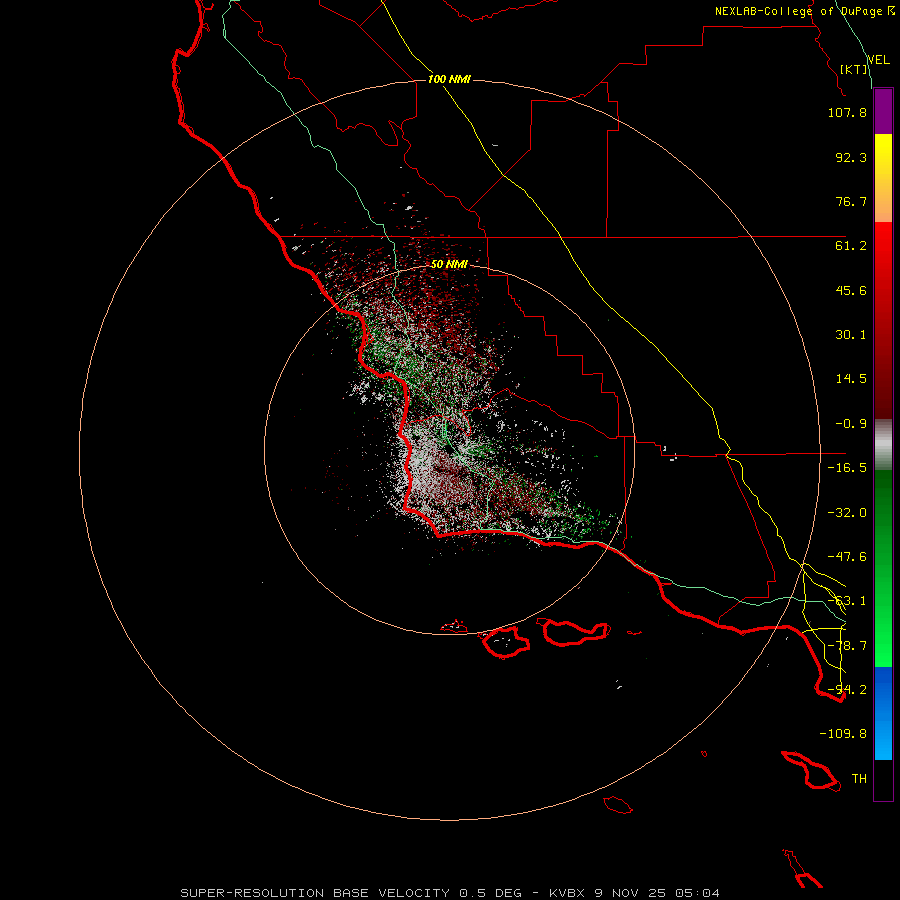Click the -63.1 scale value
The image size is (900, 900).
[847, 601]
